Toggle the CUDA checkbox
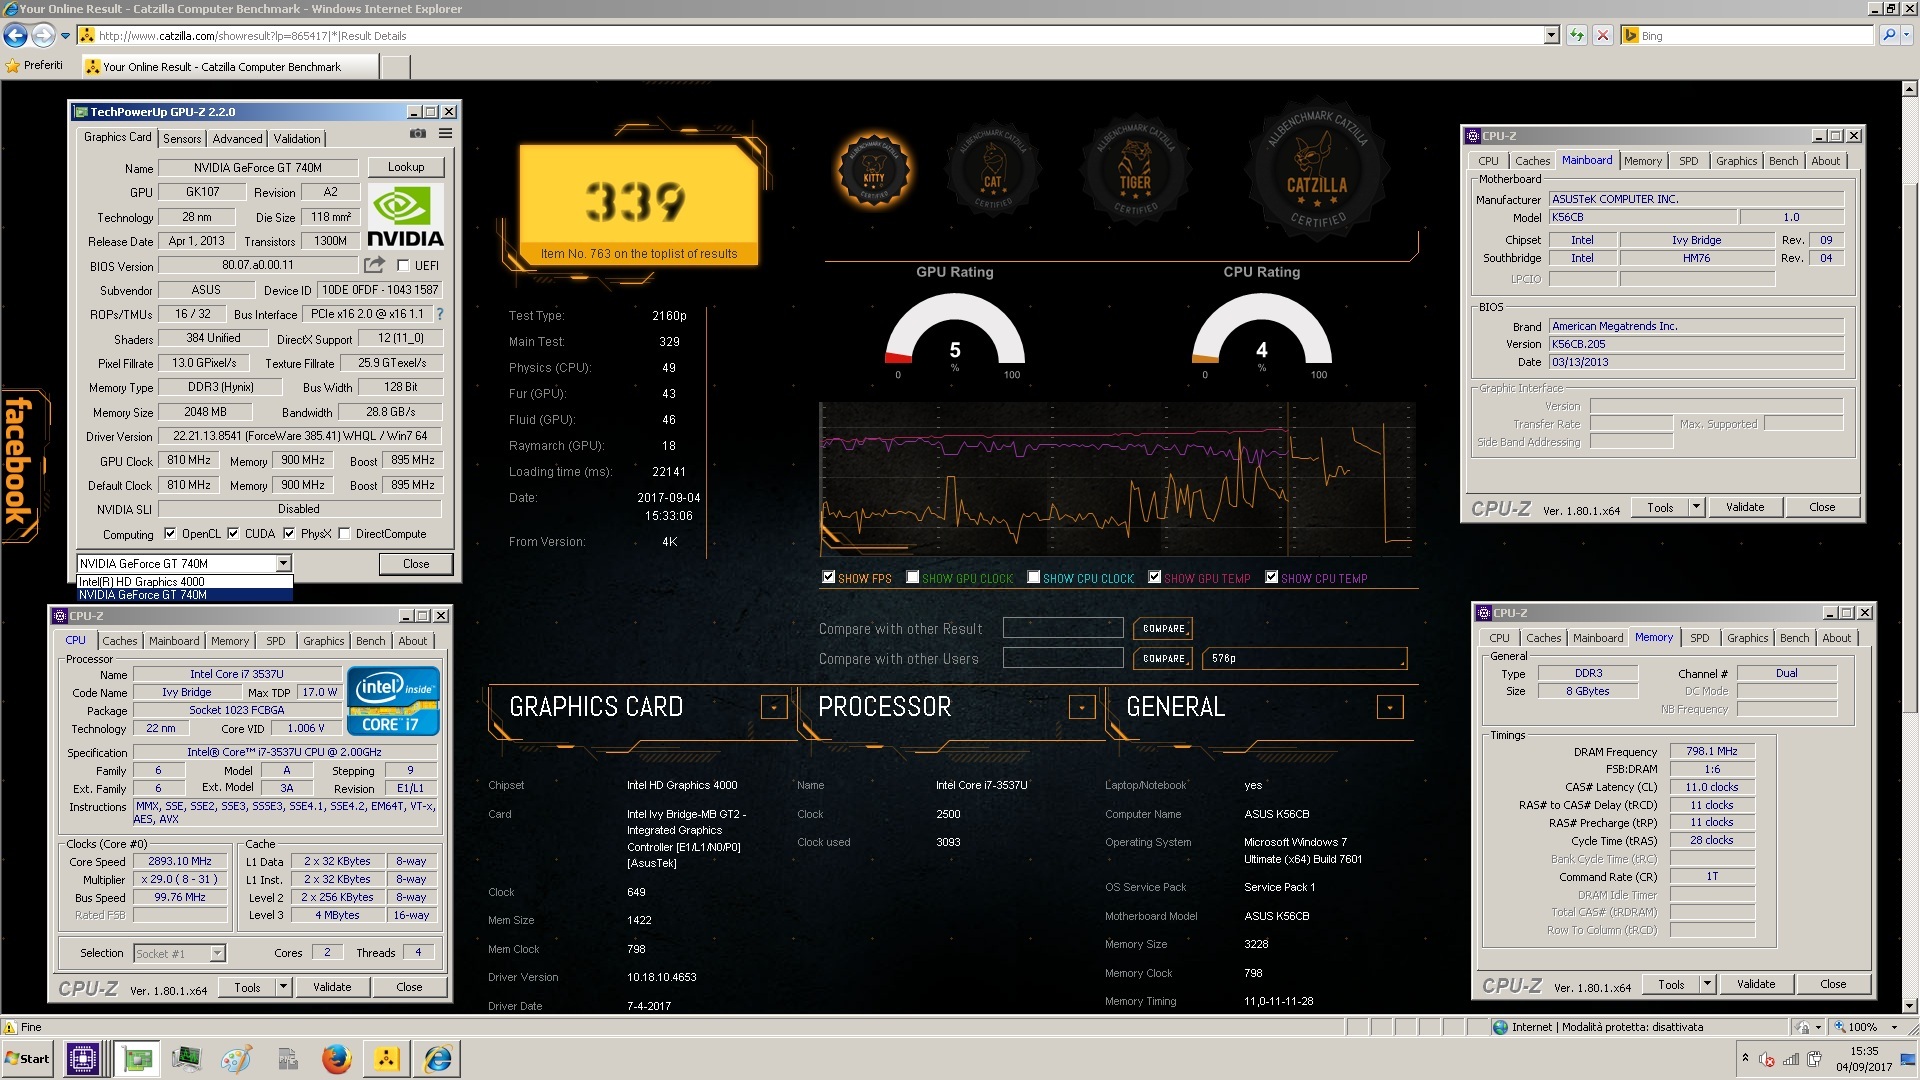 pos(233,534)
